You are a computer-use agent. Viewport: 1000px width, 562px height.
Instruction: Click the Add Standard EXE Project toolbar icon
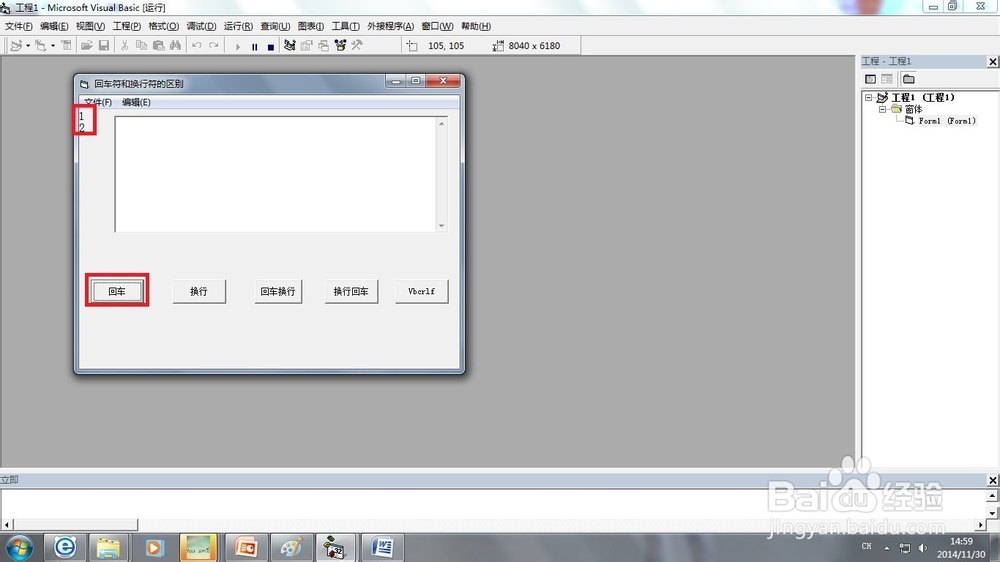point(17,45)
